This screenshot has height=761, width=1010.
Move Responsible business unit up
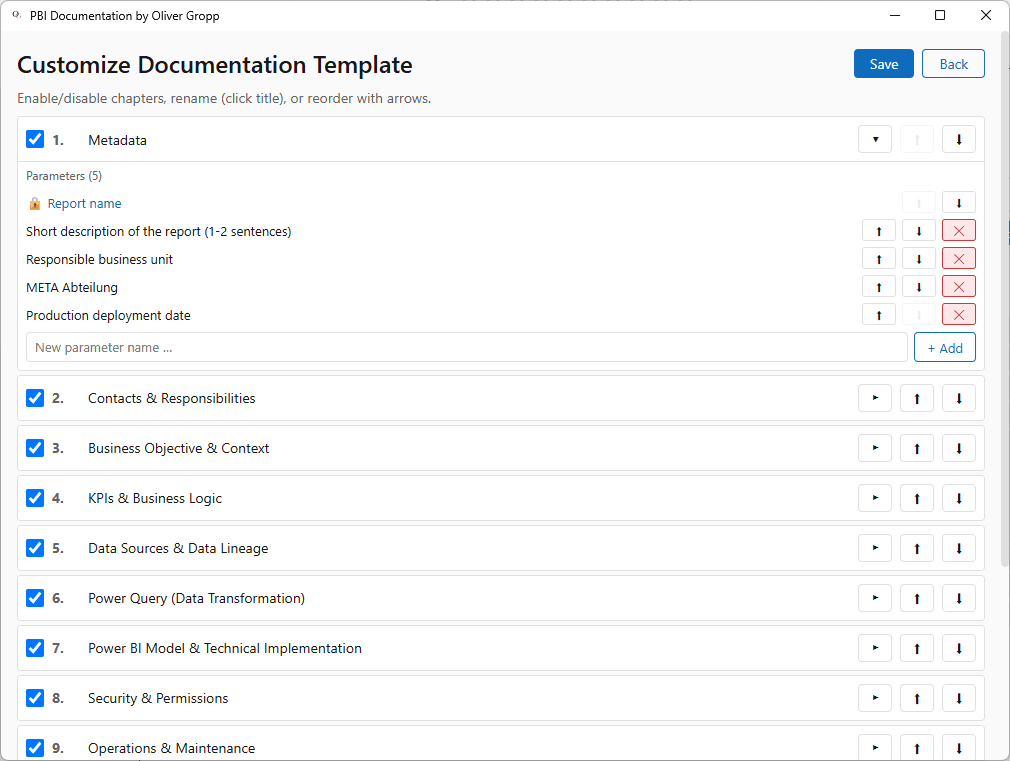[879, 259]
